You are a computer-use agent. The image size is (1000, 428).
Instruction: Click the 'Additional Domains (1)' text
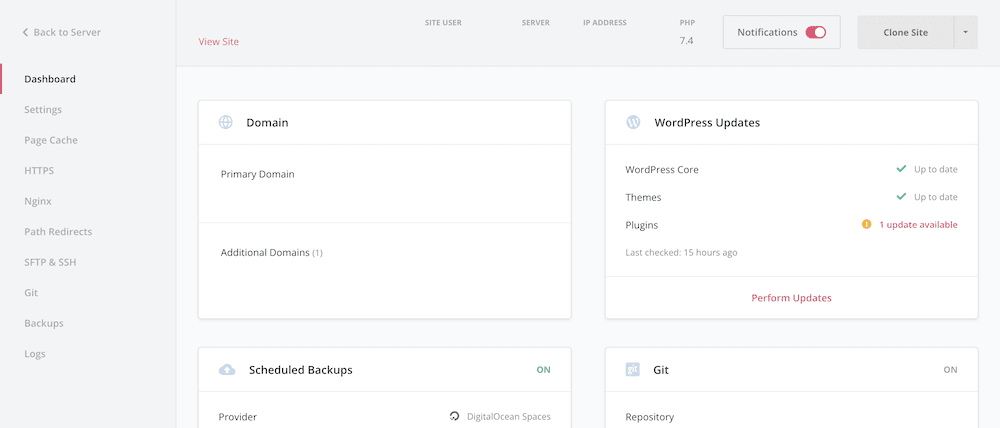click(272, 253)
